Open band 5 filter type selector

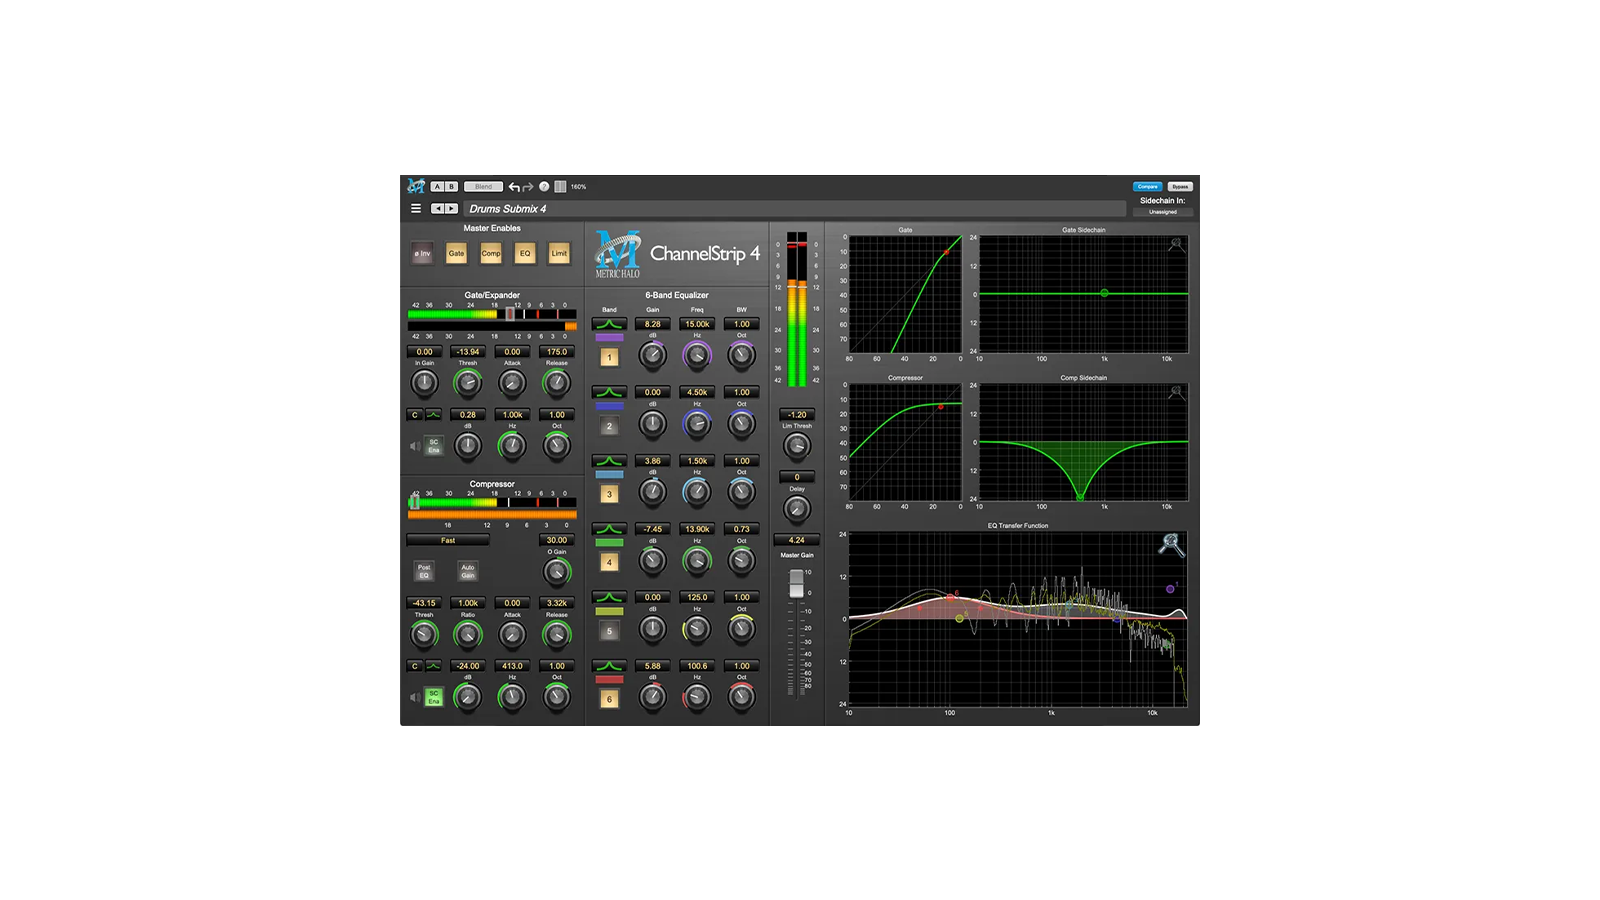click(x=609, y=597)
